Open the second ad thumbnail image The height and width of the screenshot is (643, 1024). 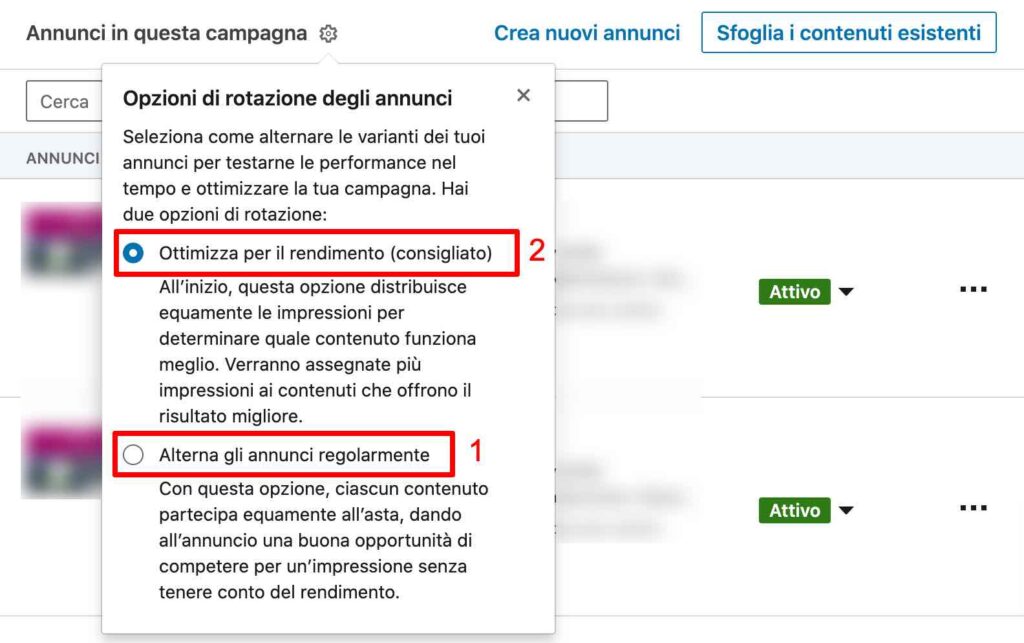(62, 460)
